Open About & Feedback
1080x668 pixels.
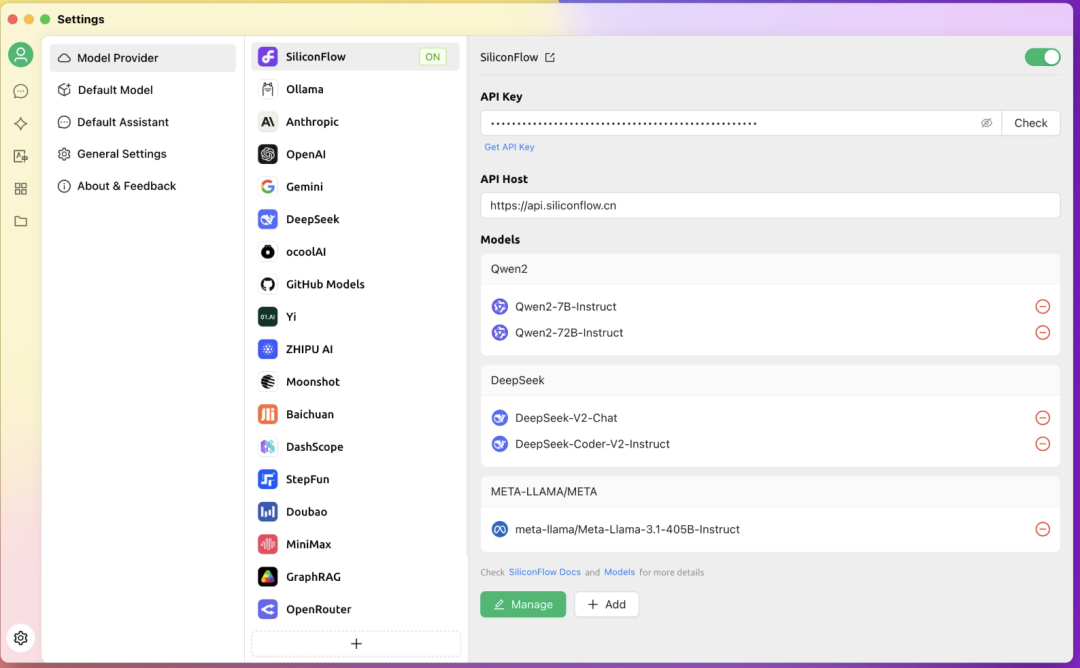coord(143,186)
